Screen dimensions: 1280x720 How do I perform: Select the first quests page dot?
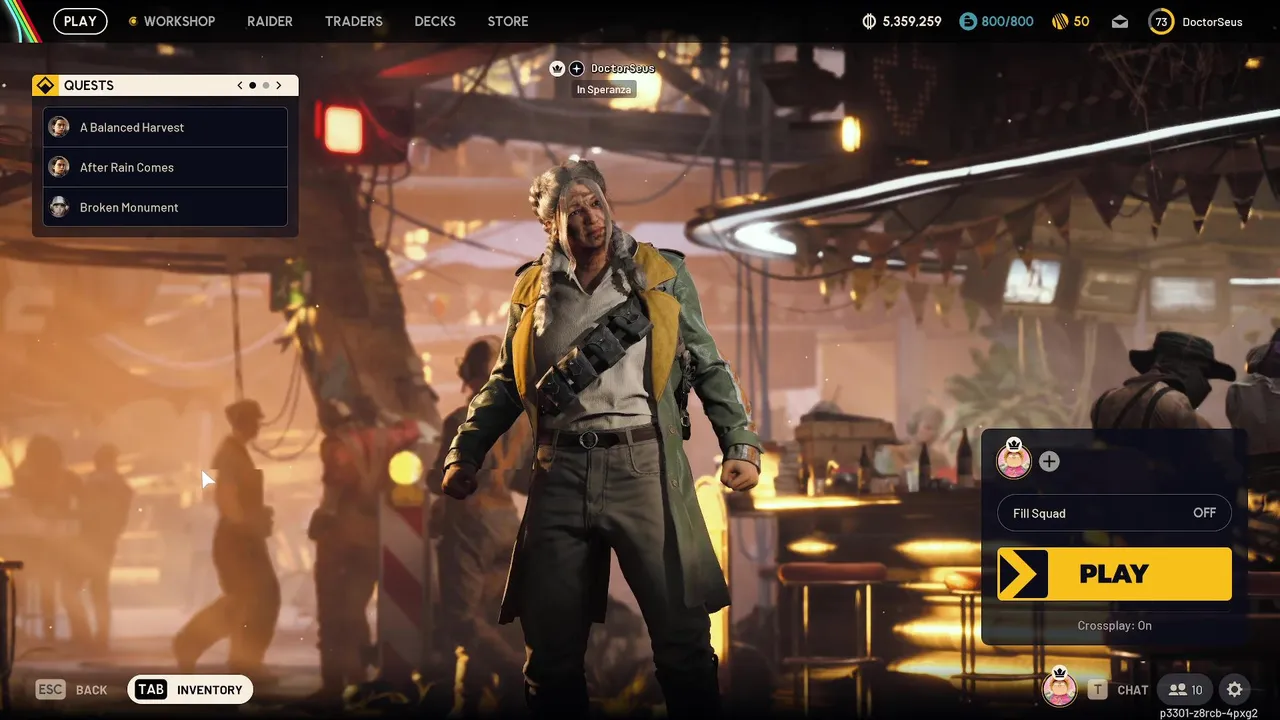pyautogui.click(x=252, y=85)
